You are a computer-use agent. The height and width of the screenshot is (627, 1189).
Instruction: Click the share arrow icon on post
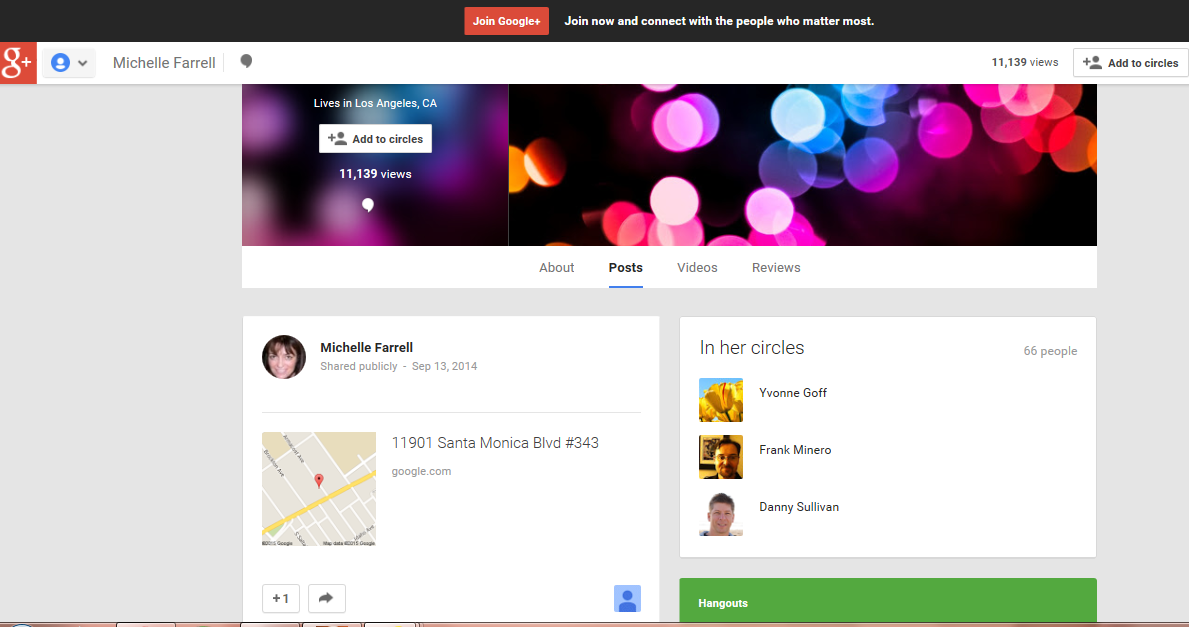(326, 598)
